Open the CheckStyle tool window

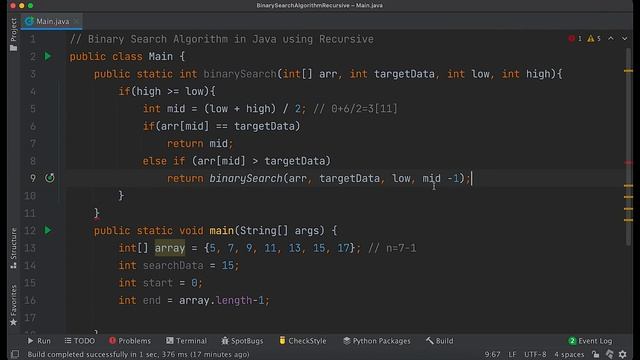click(302, 341)
